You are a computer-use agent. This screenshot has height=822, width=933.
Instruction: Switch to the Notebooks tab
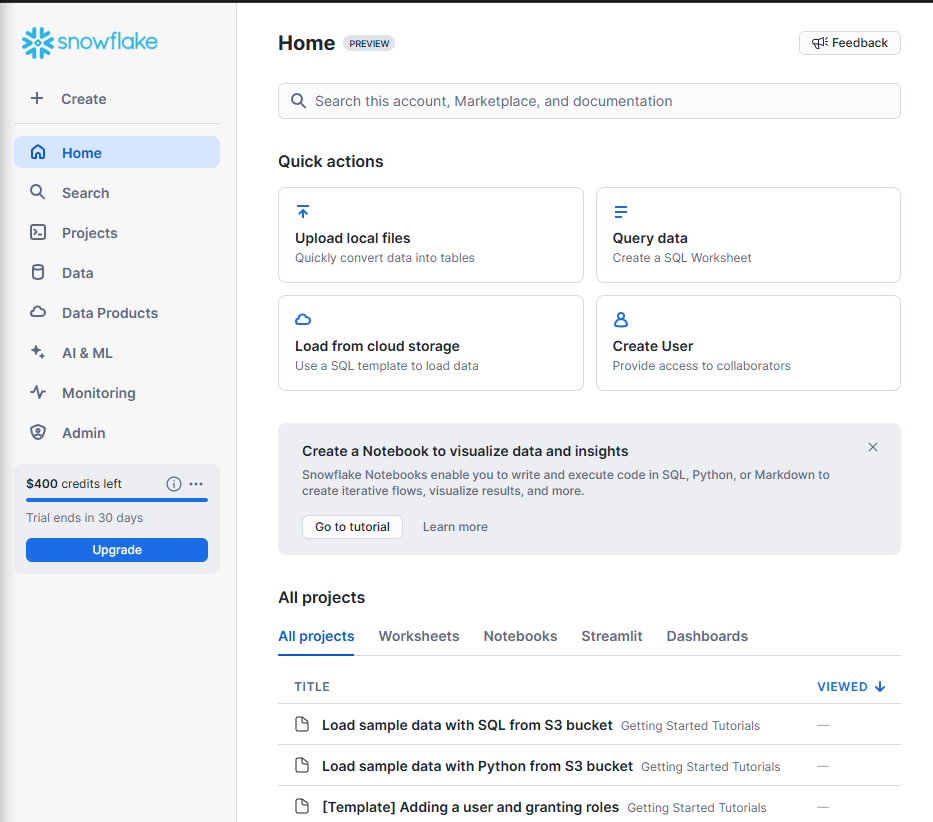[x=520, y=636]
